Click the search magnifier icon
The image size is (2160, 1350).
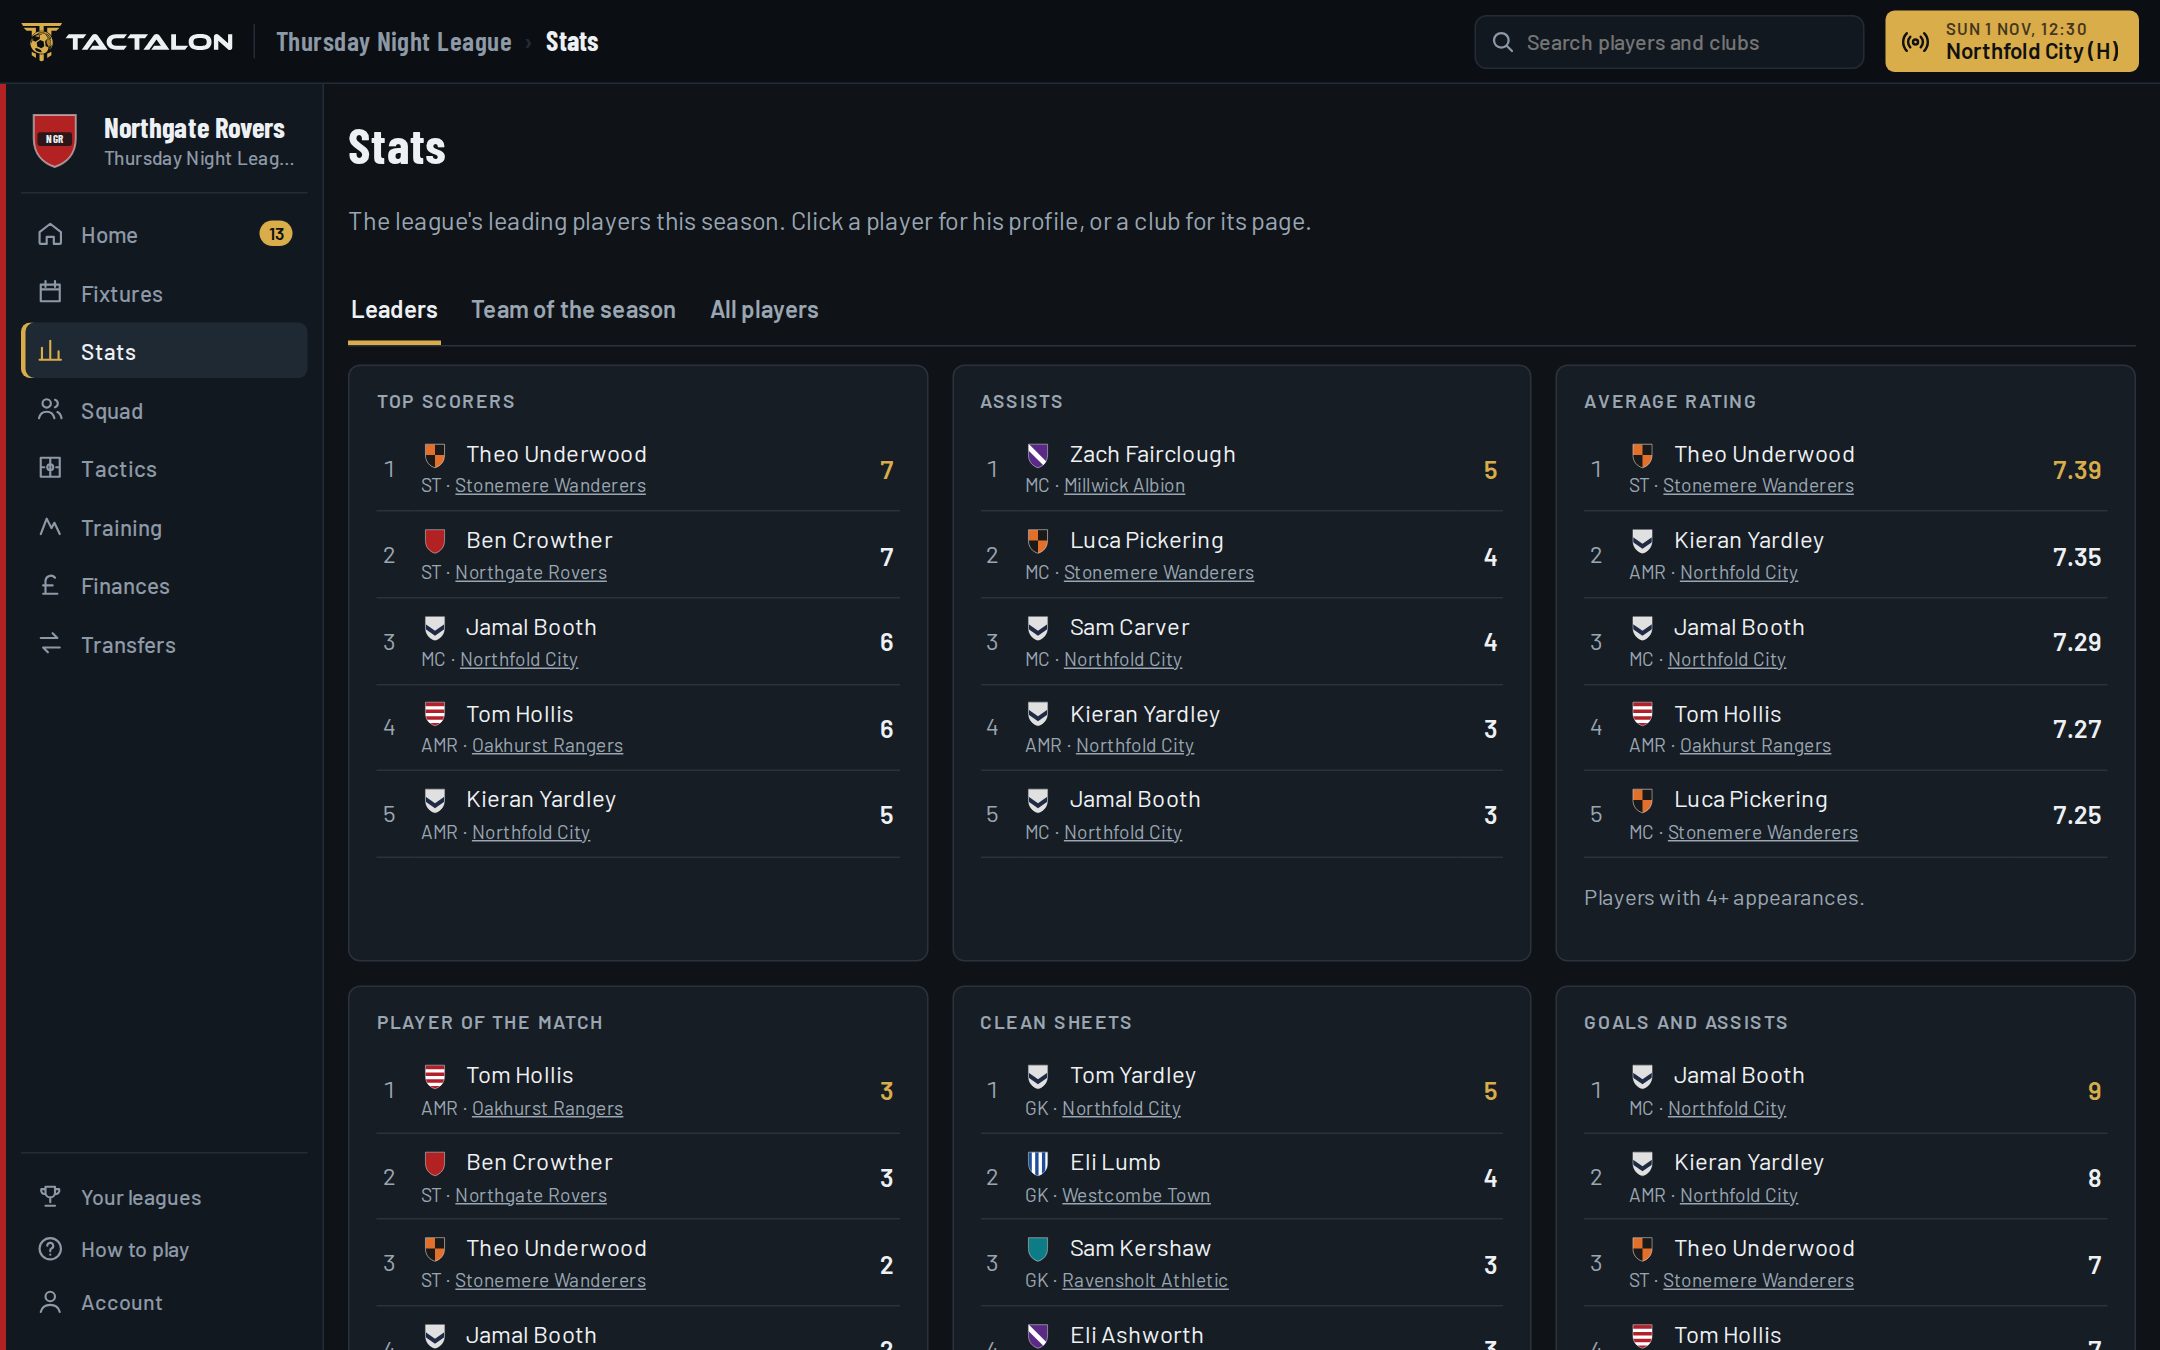pos(1503,42)
